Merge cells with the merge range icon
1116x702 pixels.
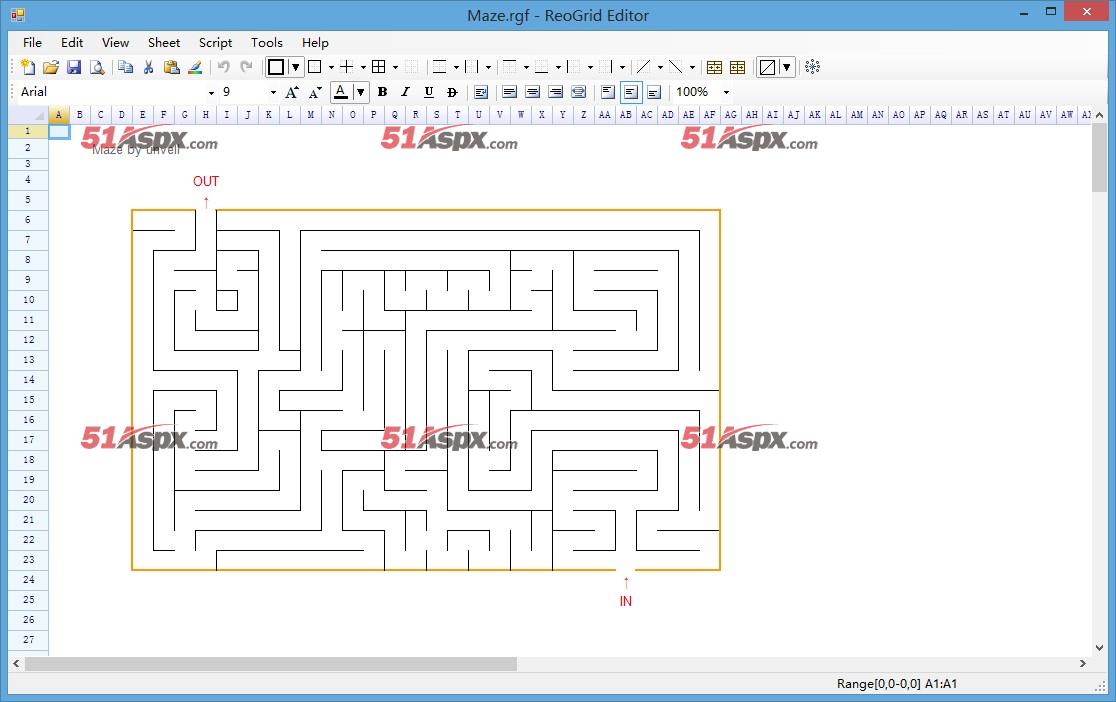(714, 67)
